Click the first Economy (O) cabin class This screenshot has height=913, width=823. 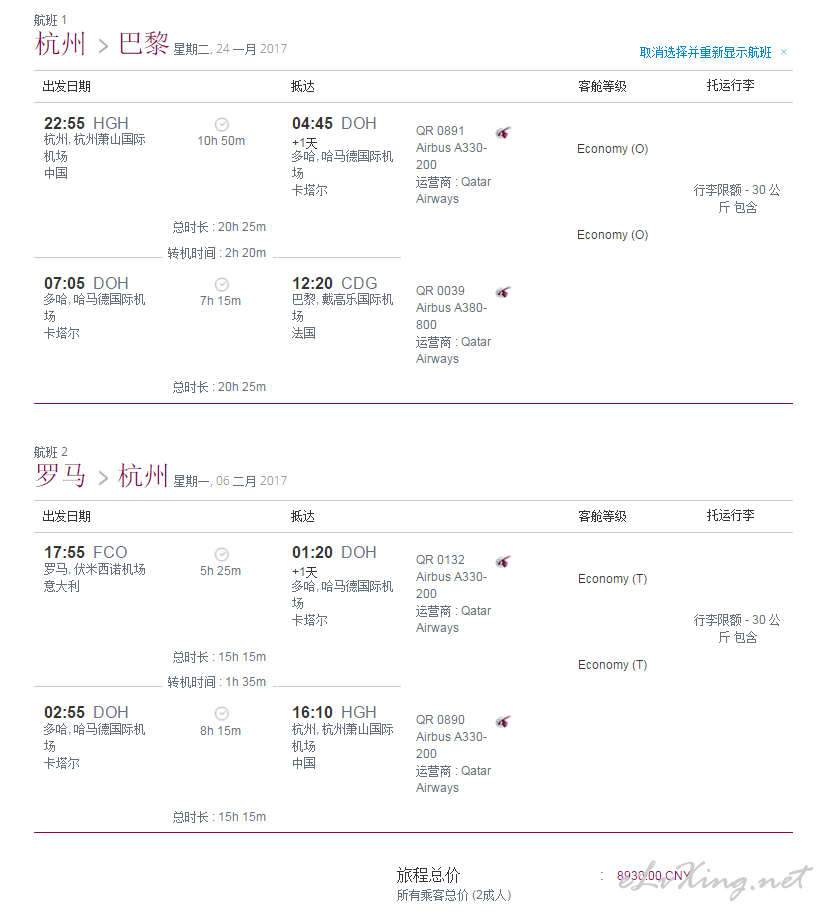coord(613,148)
